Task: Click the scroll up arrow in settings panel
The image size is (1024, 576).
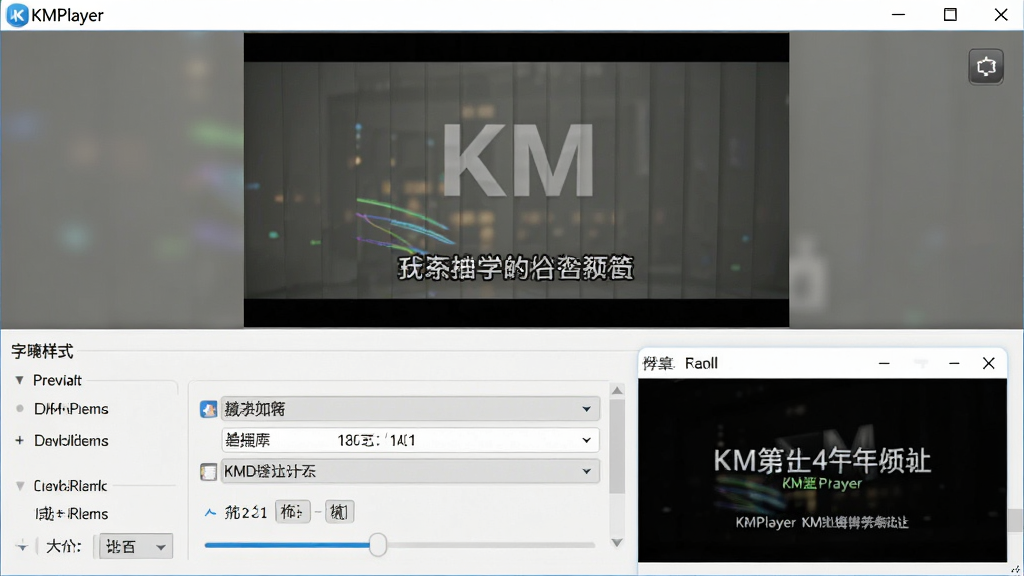Action: 617,391
